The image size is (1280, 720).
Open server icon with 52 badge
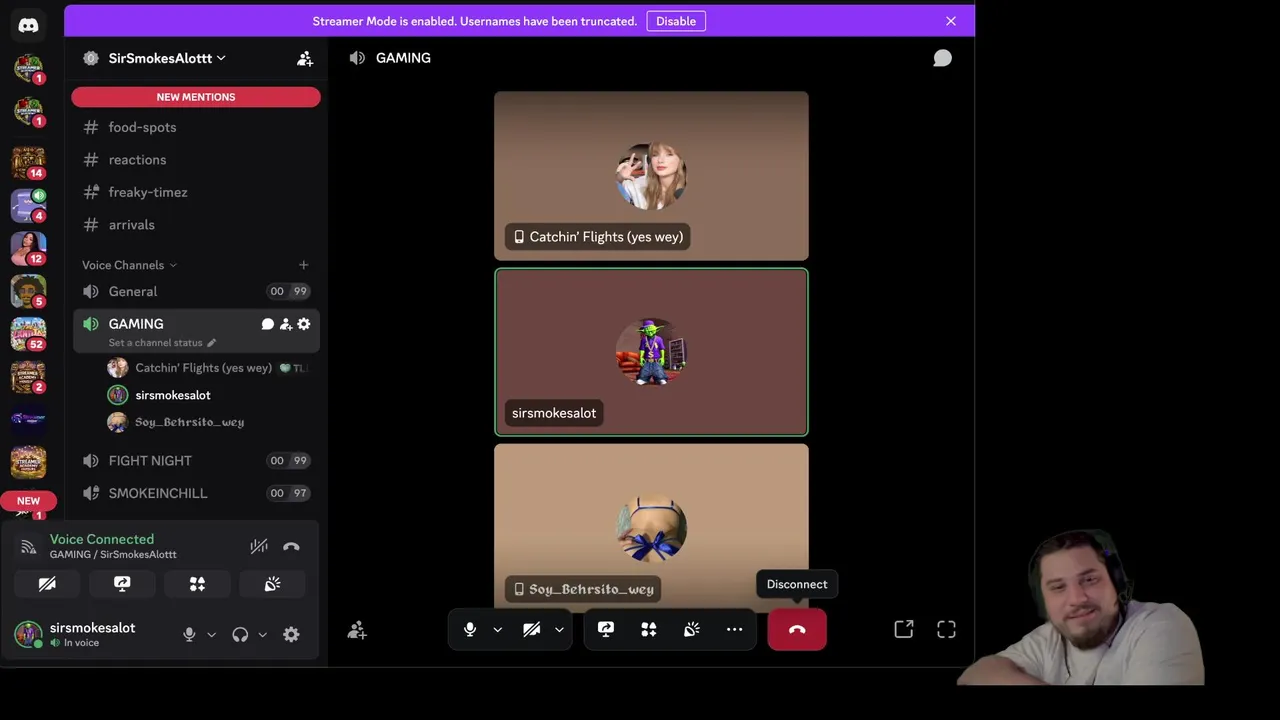tap(28, 334)
